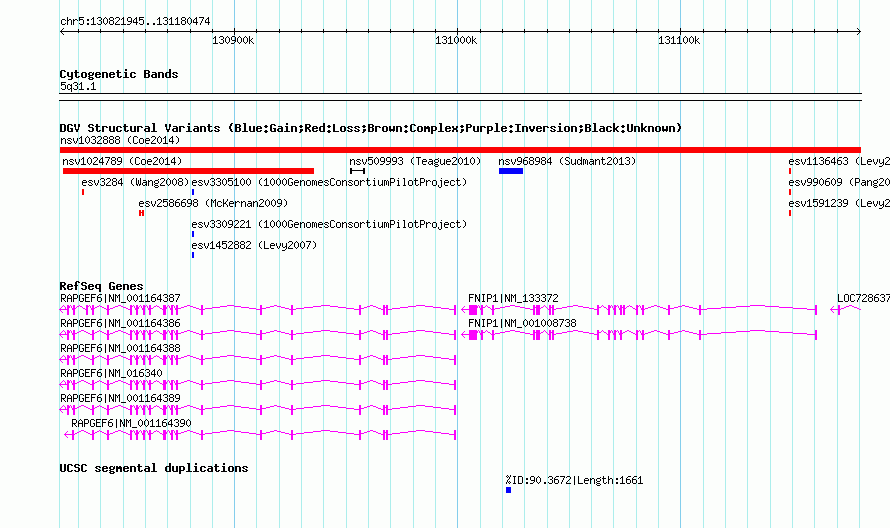Screen dimensions: 890x528
Task: Click the FNIP1 NM_133372 gene model
Action: [x=639, y=309]
